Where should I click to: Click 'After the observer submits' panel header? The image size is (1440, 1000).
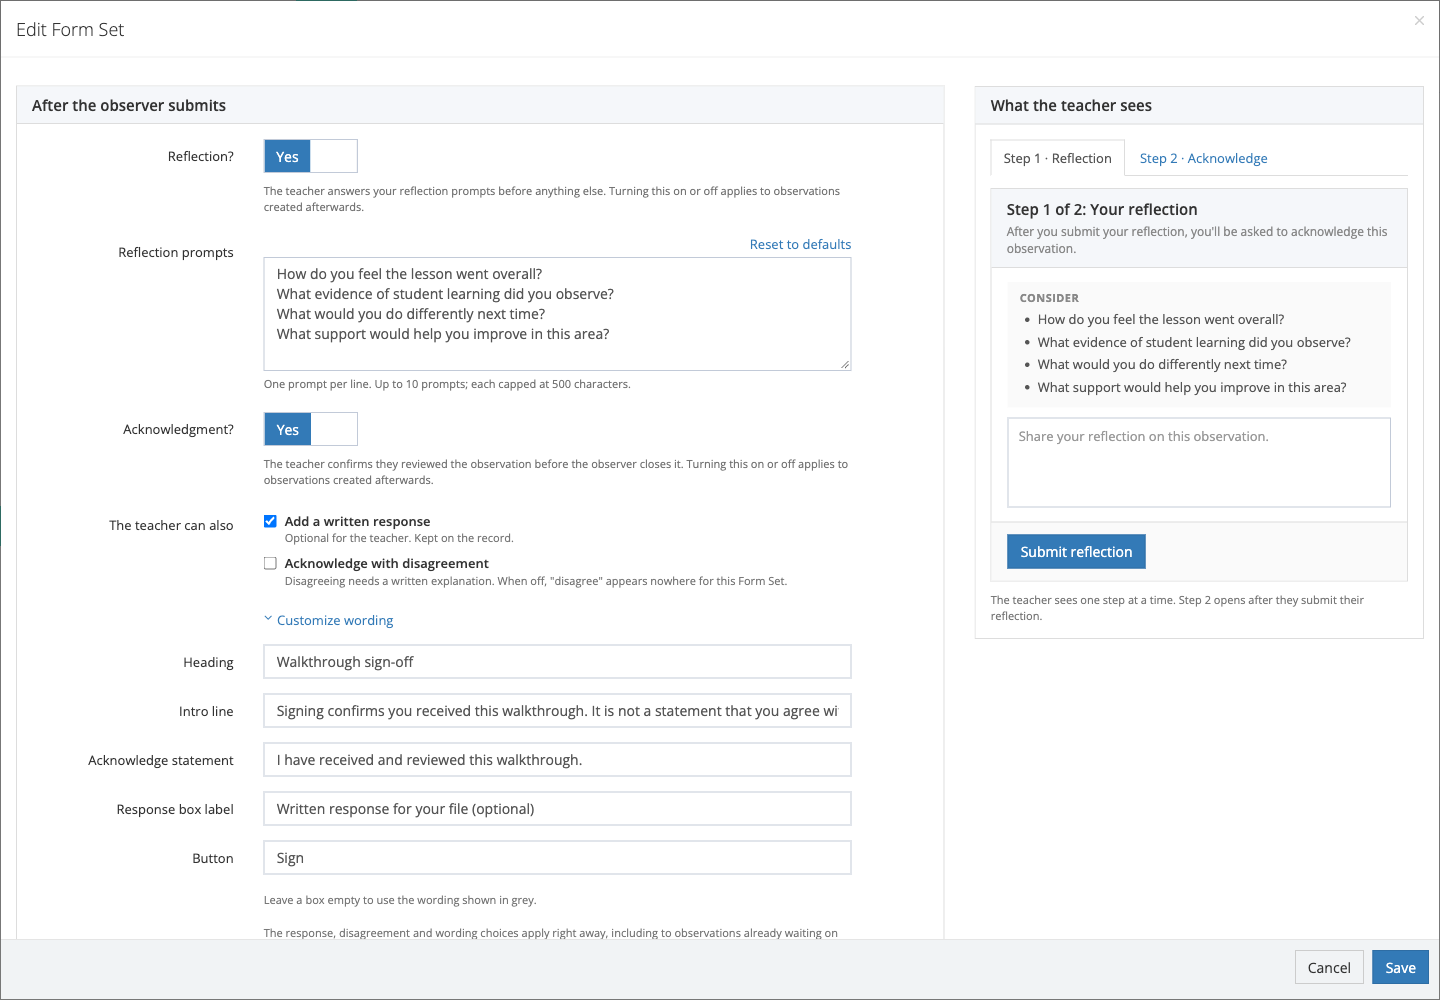coord(480,105)
